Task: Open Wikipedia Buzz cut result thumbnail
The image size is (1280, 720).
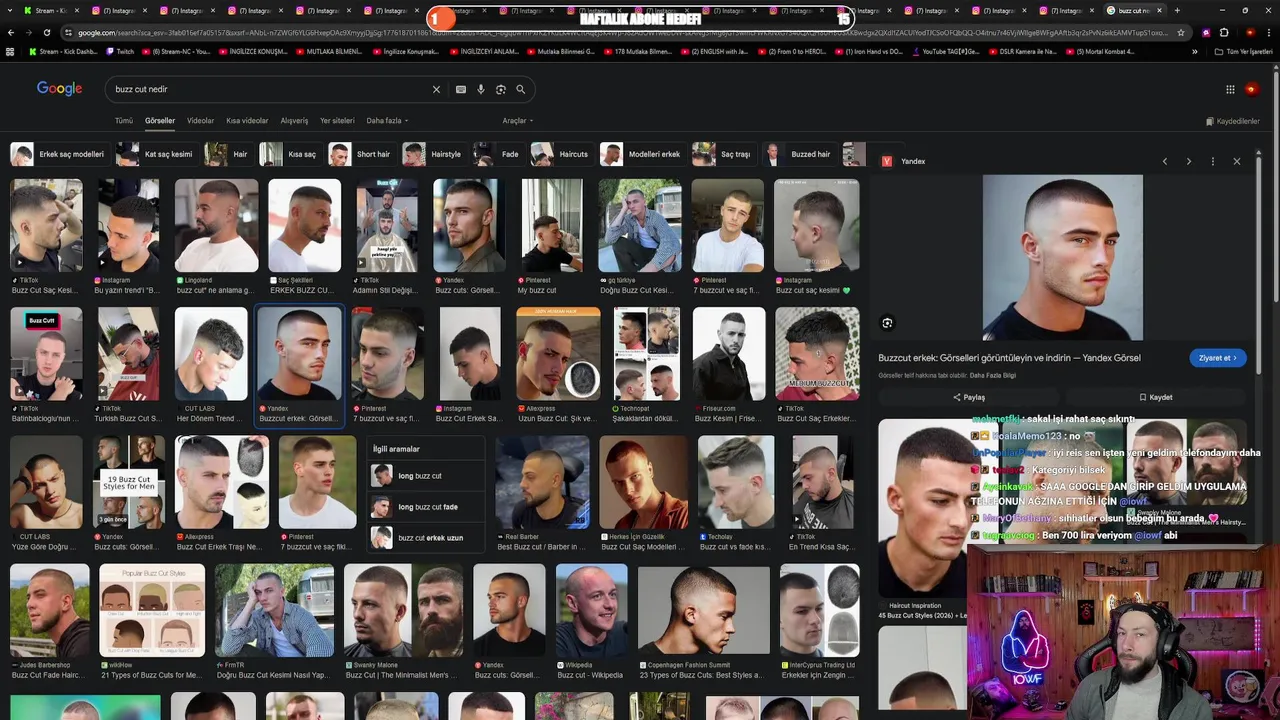Action: [592, 610]
